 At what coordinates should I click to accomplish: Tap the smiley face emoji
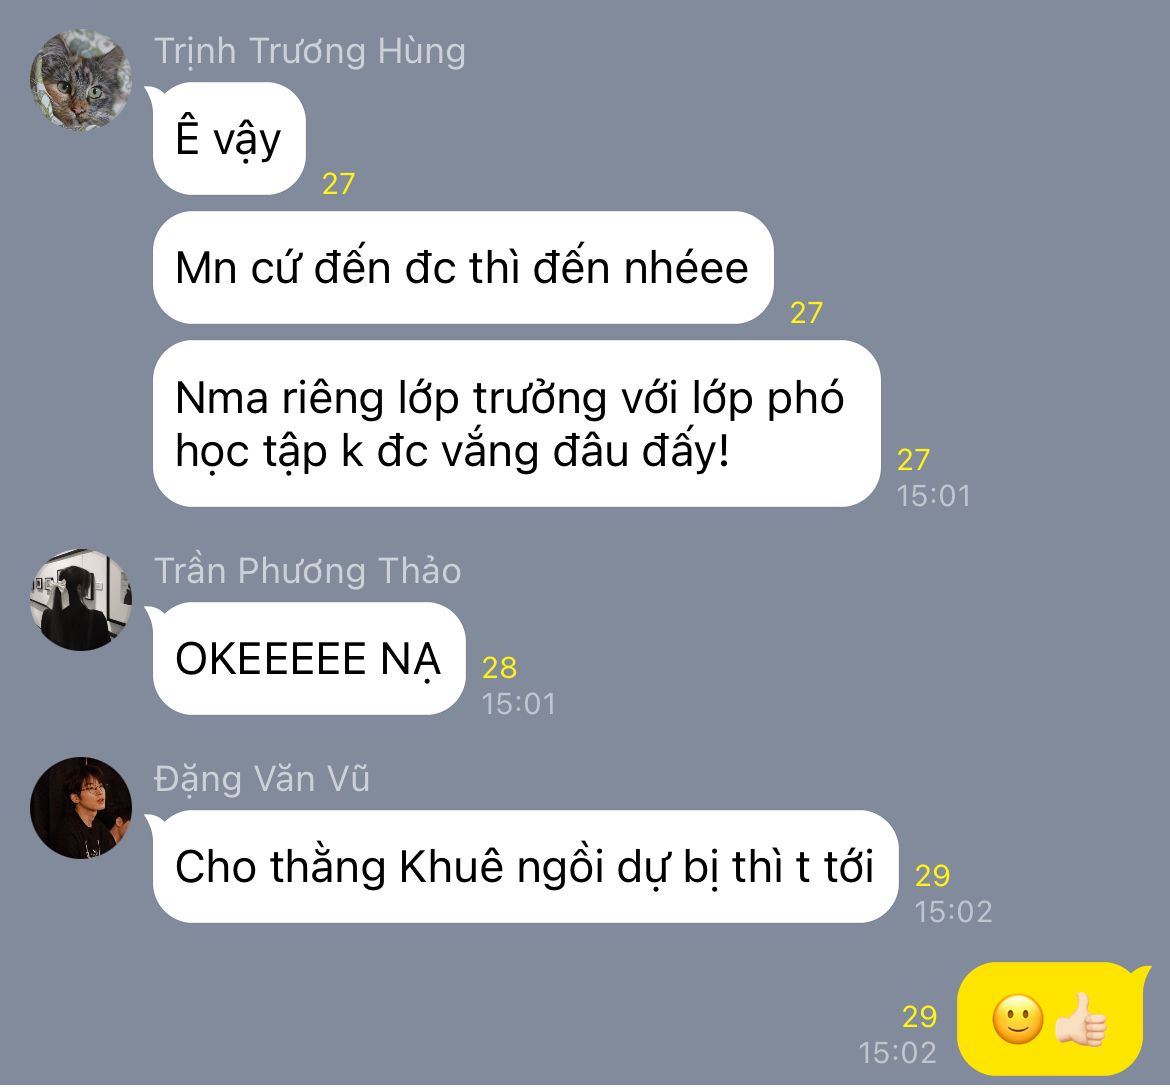tap(1018, 1019)
